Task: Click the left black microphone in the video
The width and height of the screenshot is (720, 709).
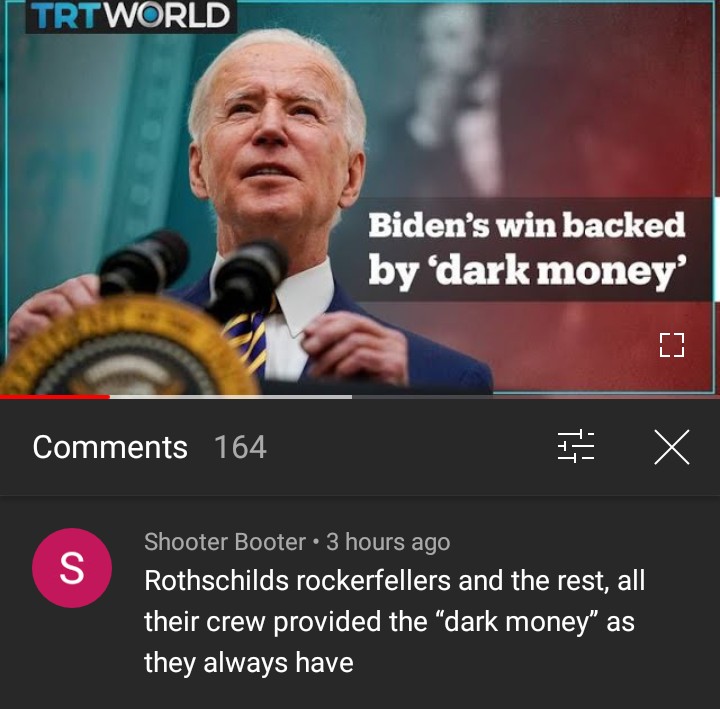Action: 142,264
